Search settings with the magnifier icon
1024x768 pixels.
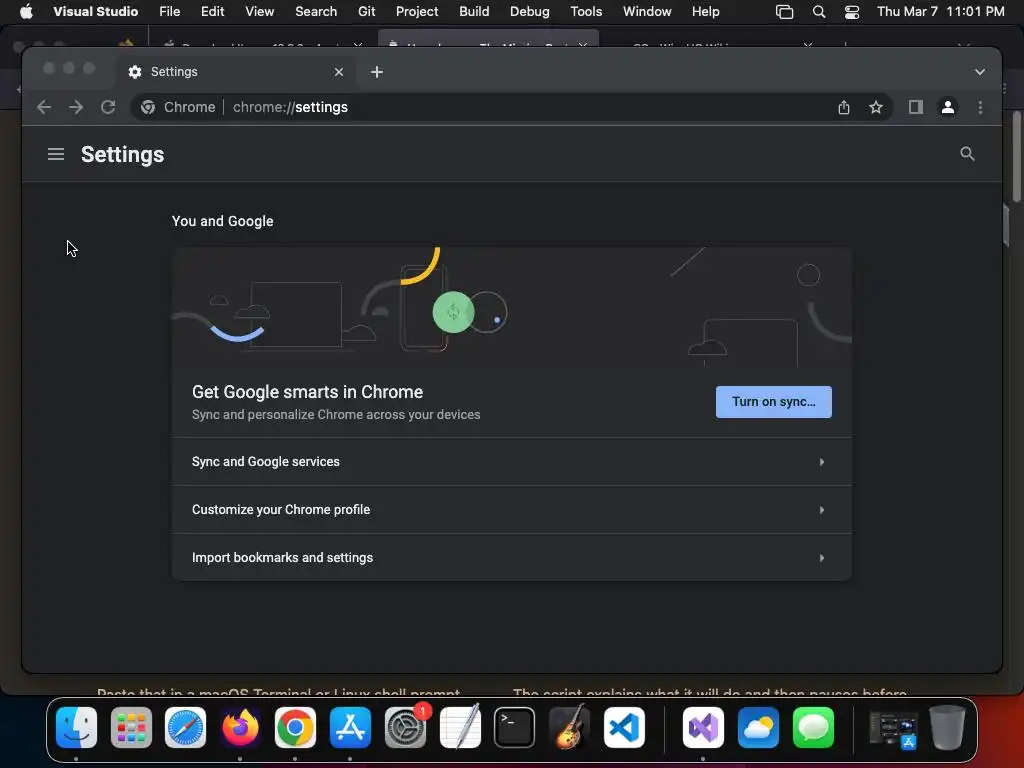[967, 154]
